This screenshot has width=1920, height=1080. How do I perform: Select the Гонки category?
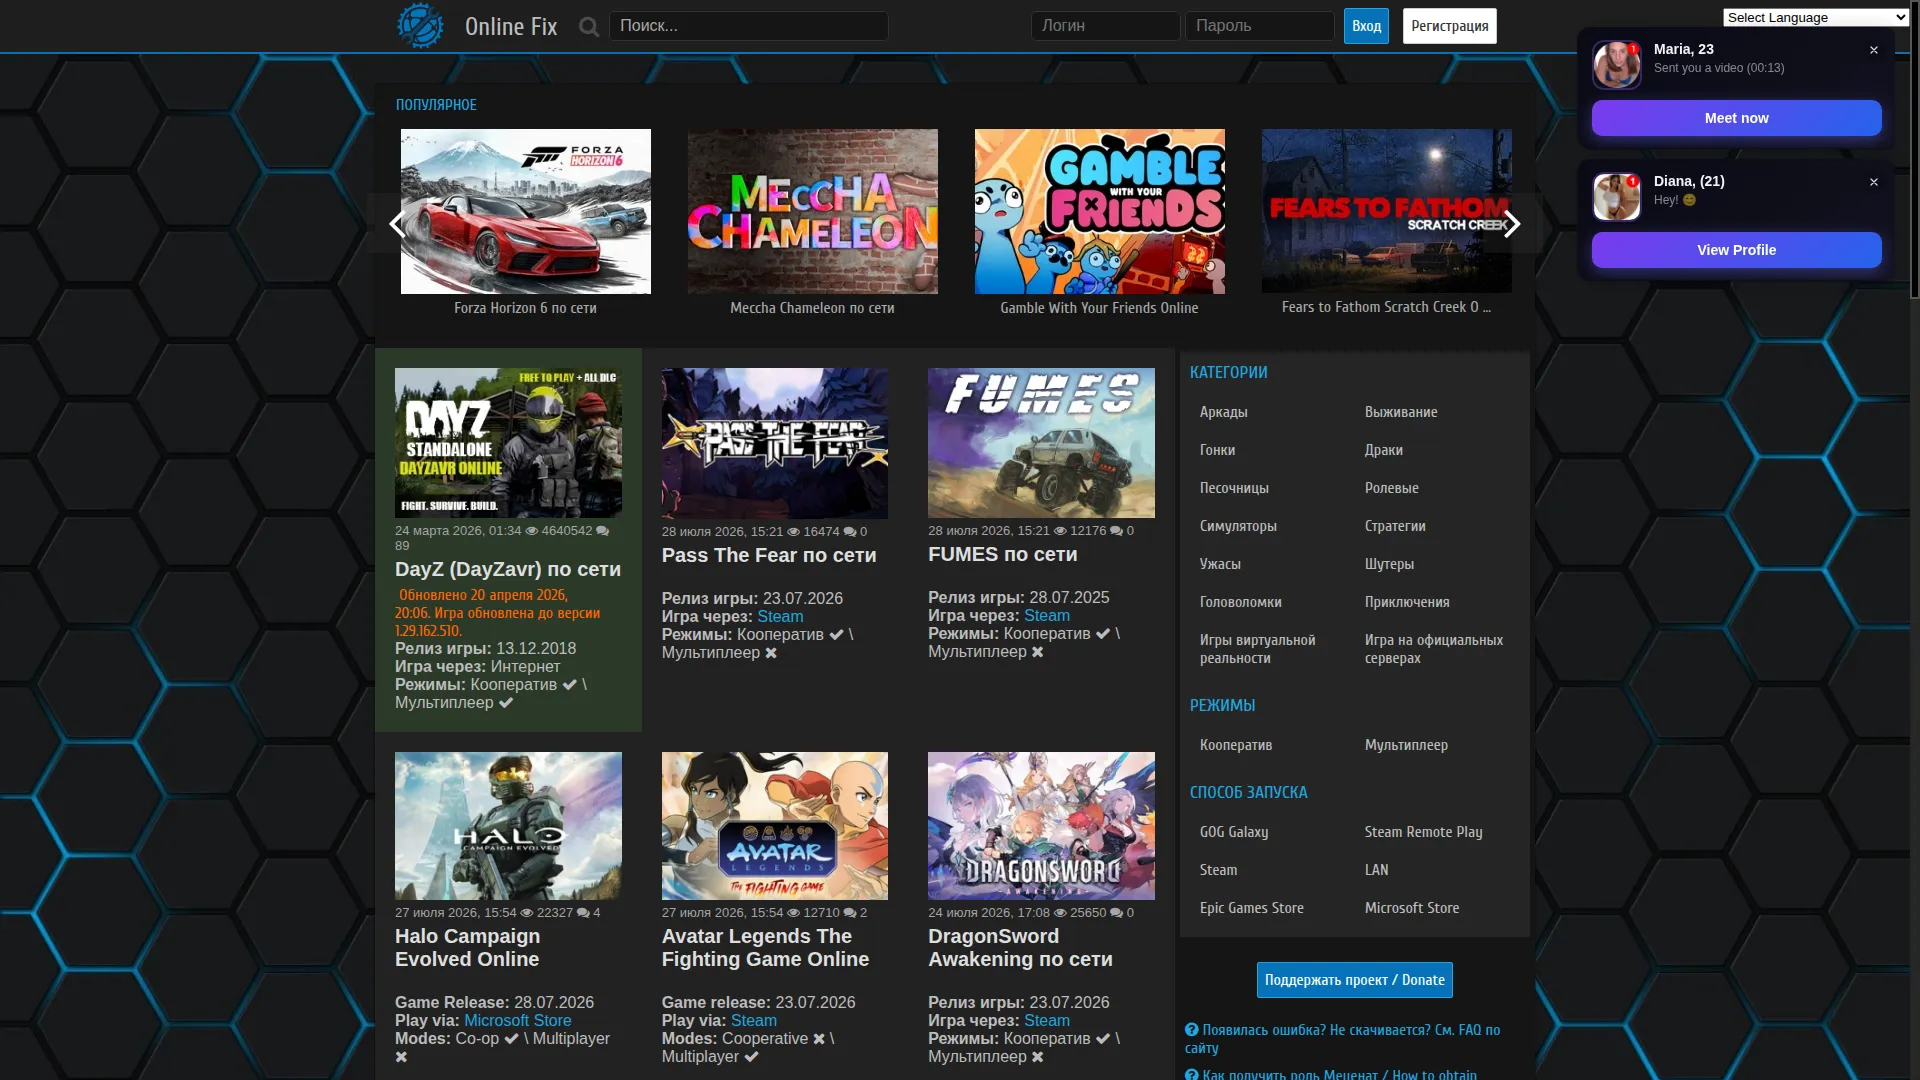pos(1218,450)
